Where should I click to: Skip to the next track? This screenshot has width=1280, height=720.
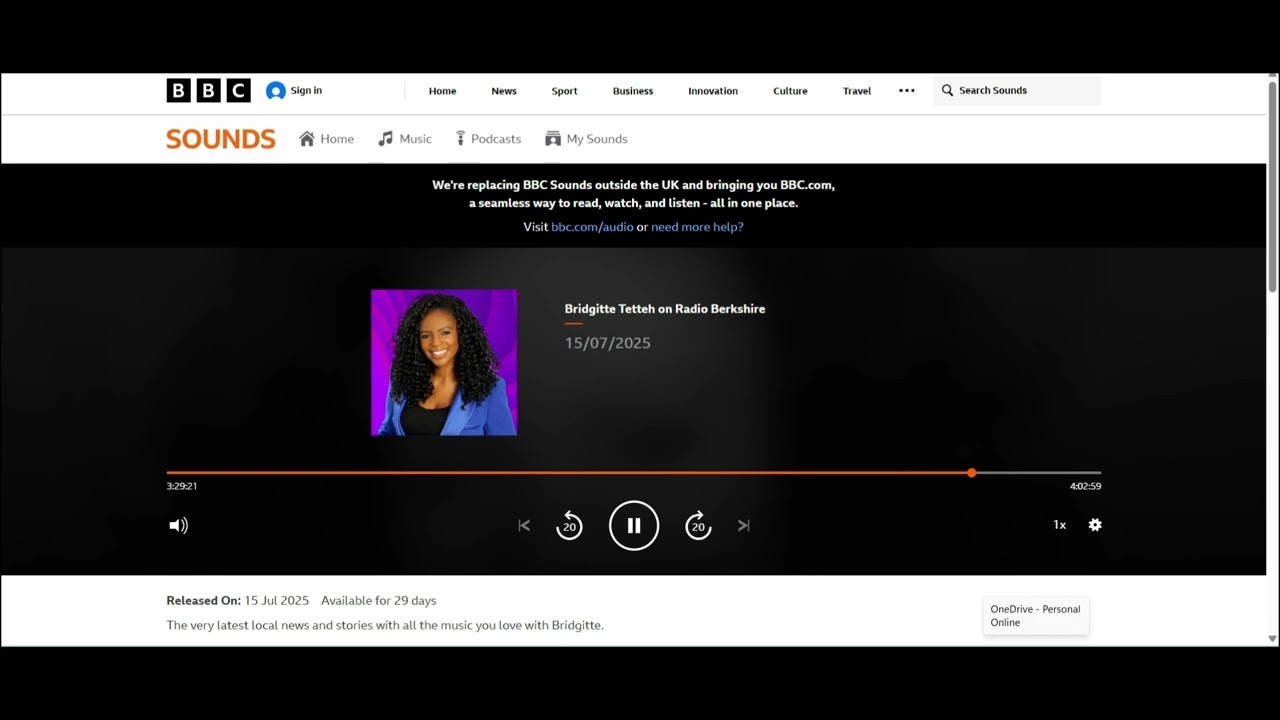744,525
